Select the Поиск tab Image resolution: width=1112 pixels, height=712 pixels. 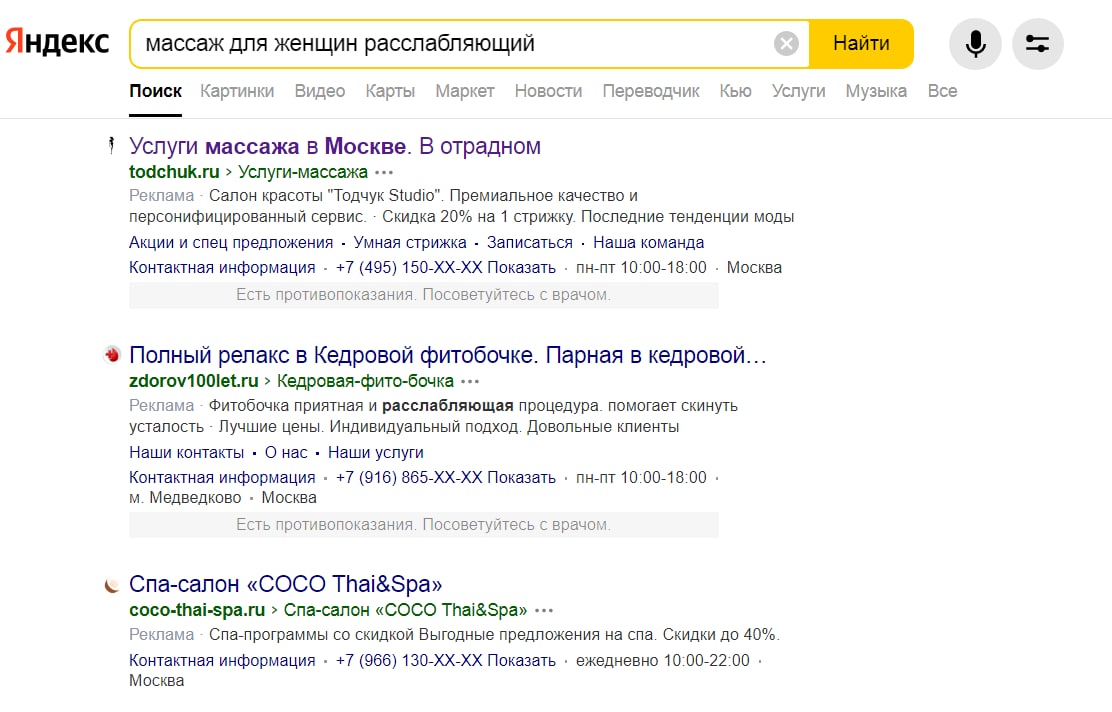(155, 91)
